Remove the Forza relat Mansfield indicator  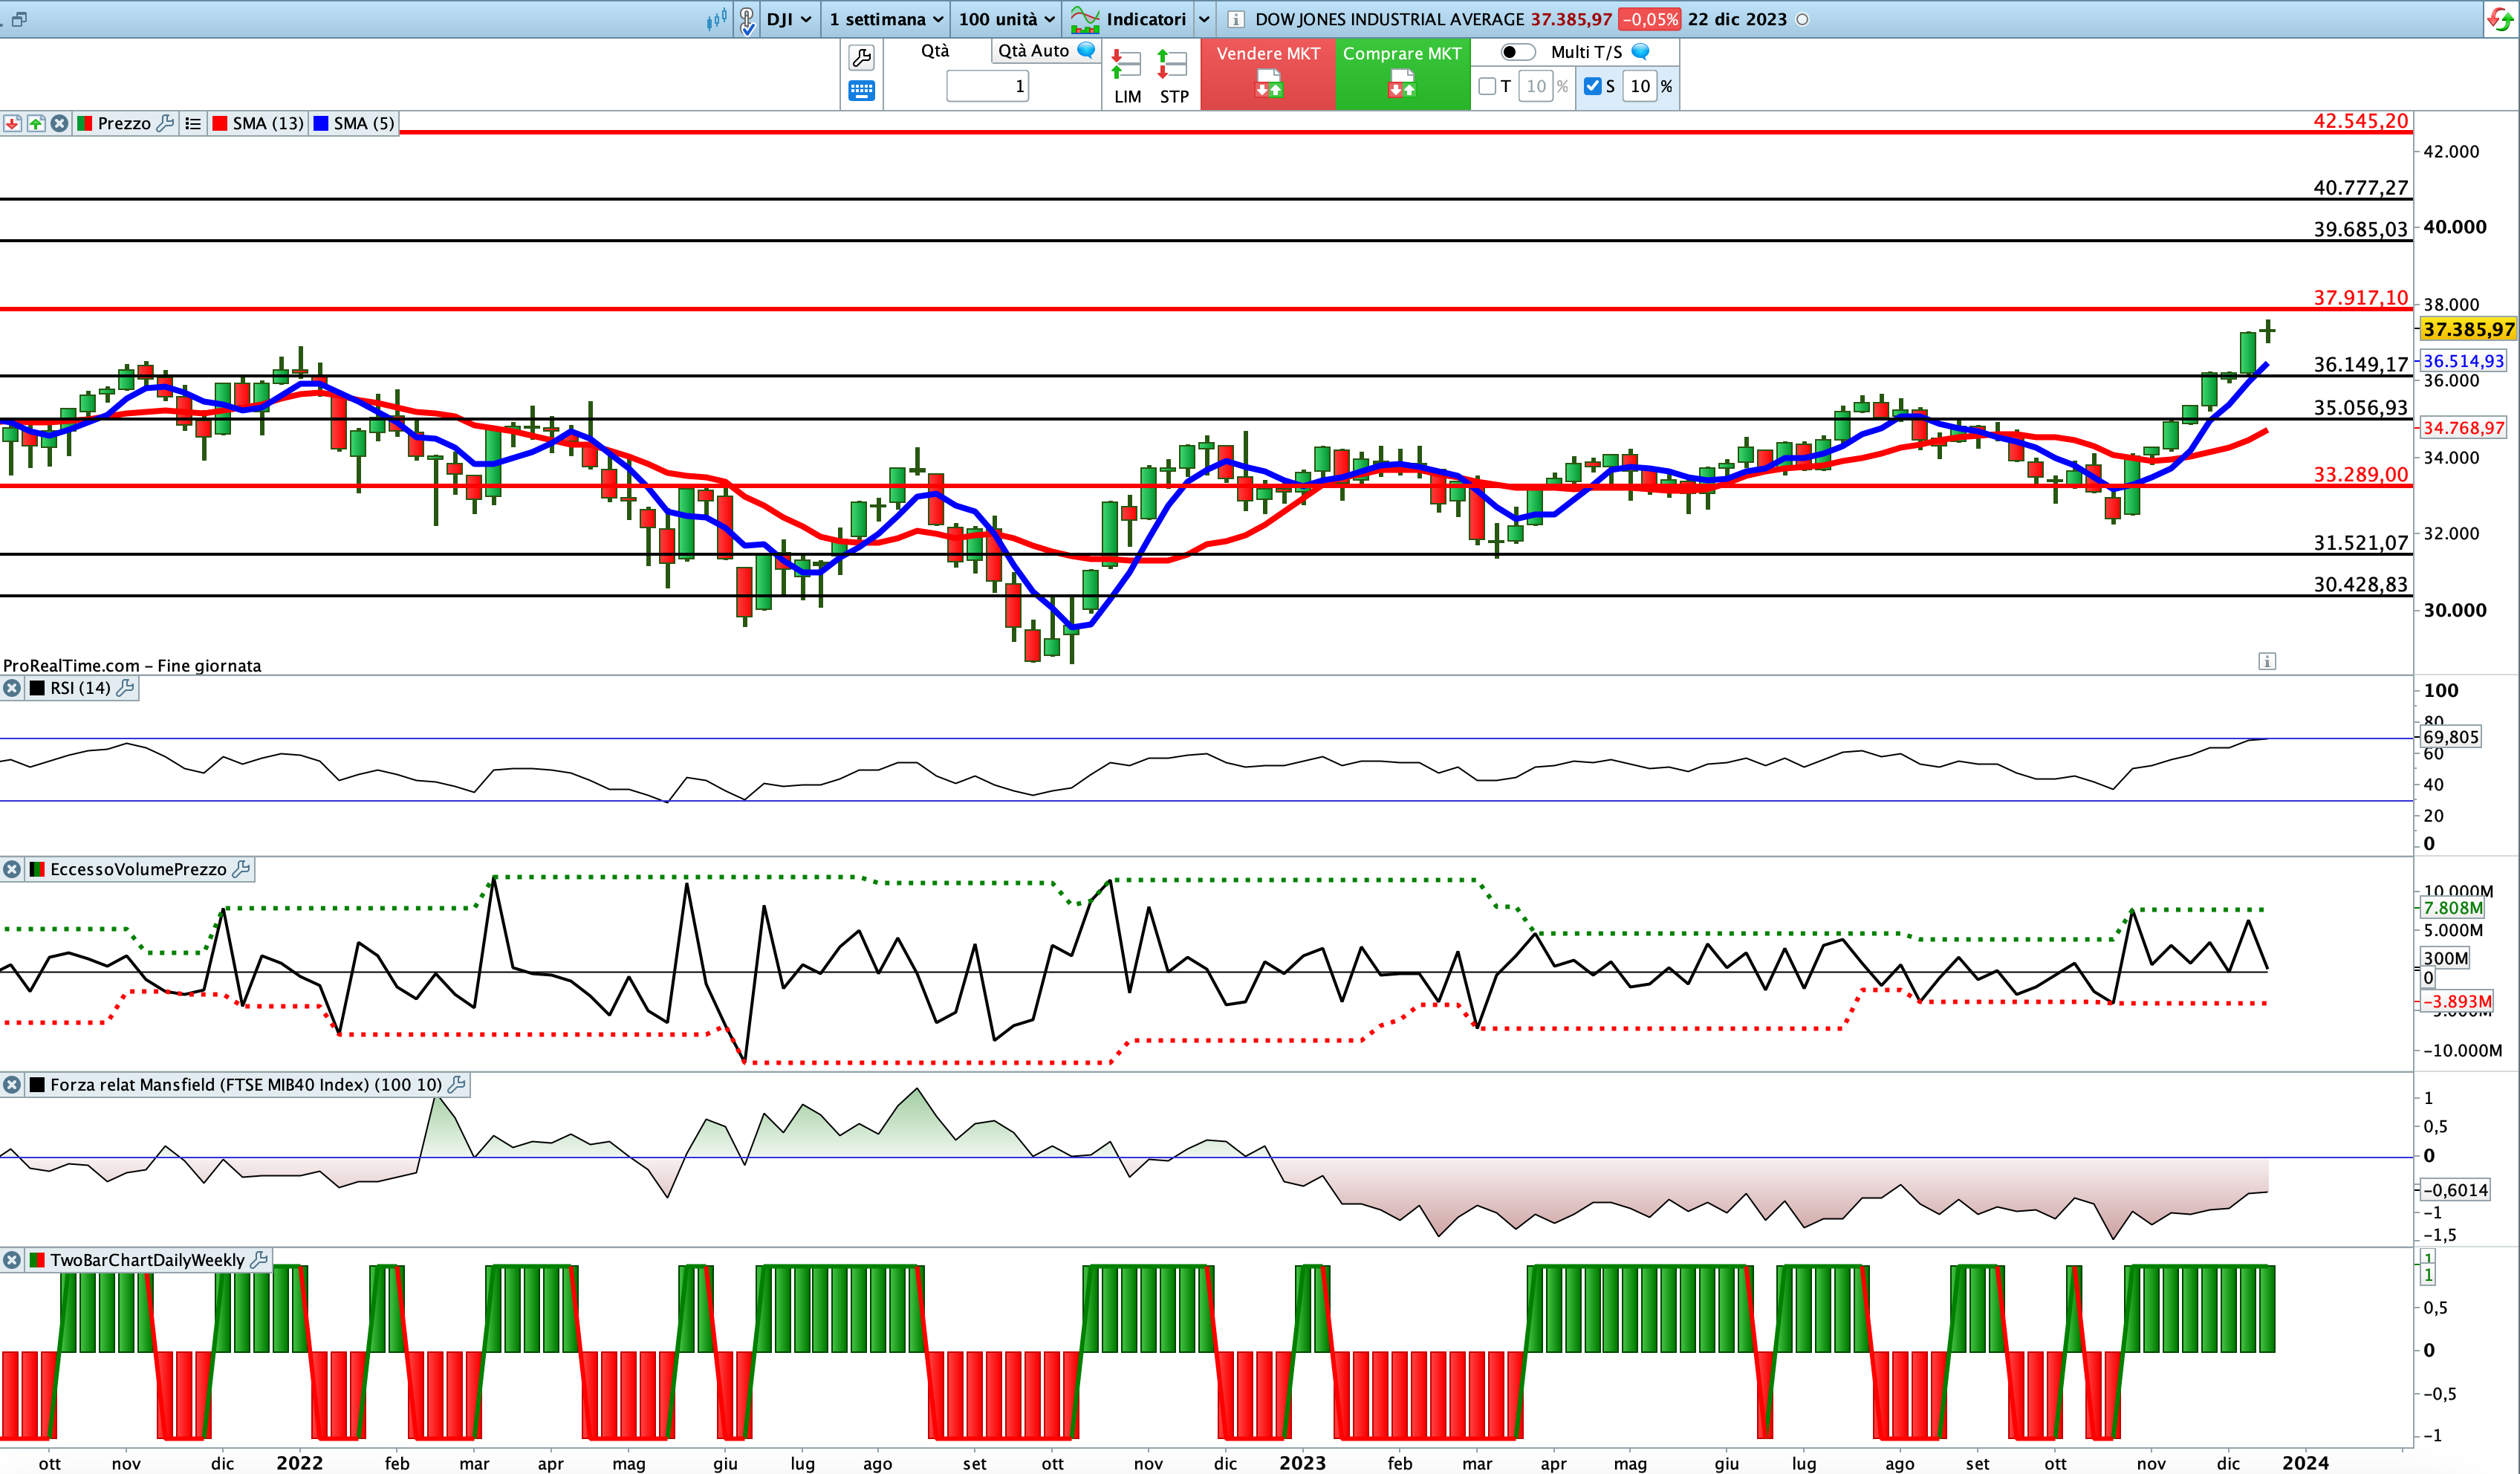[x=12, y=1084]
